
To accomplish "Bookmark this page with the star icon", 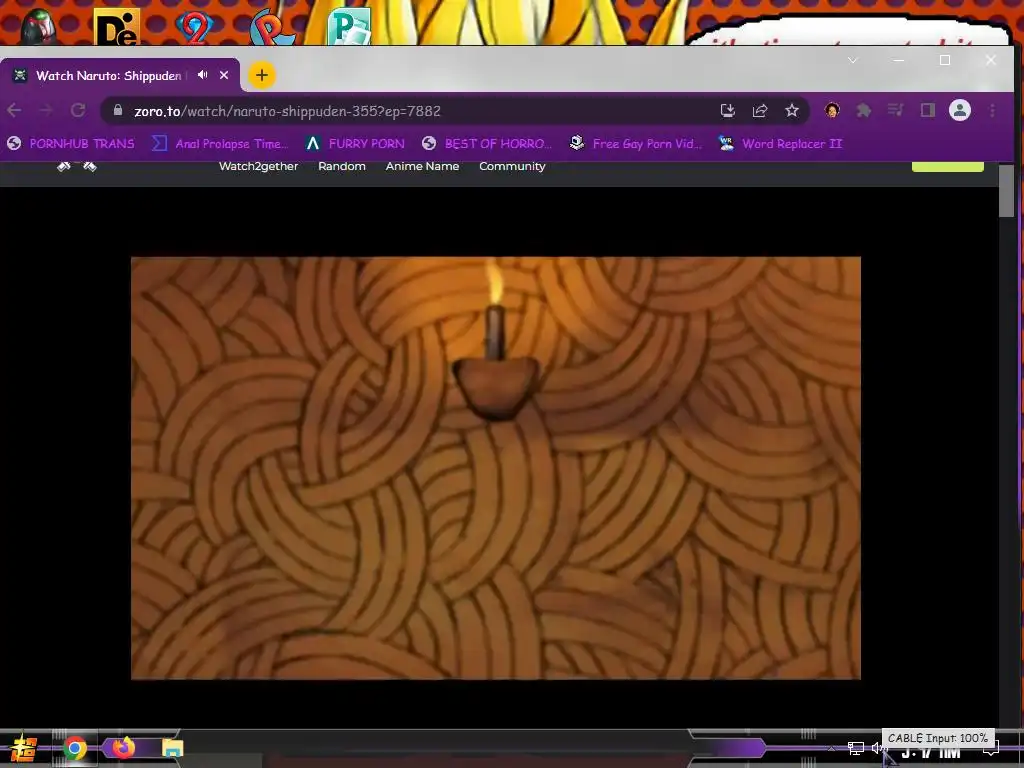I will point(792,110).
